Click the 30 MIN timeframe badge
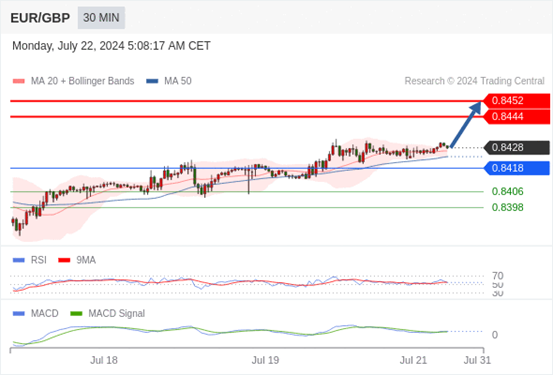Image resolution: width=553 pixels, height=375 pixels. coord(101,18)
